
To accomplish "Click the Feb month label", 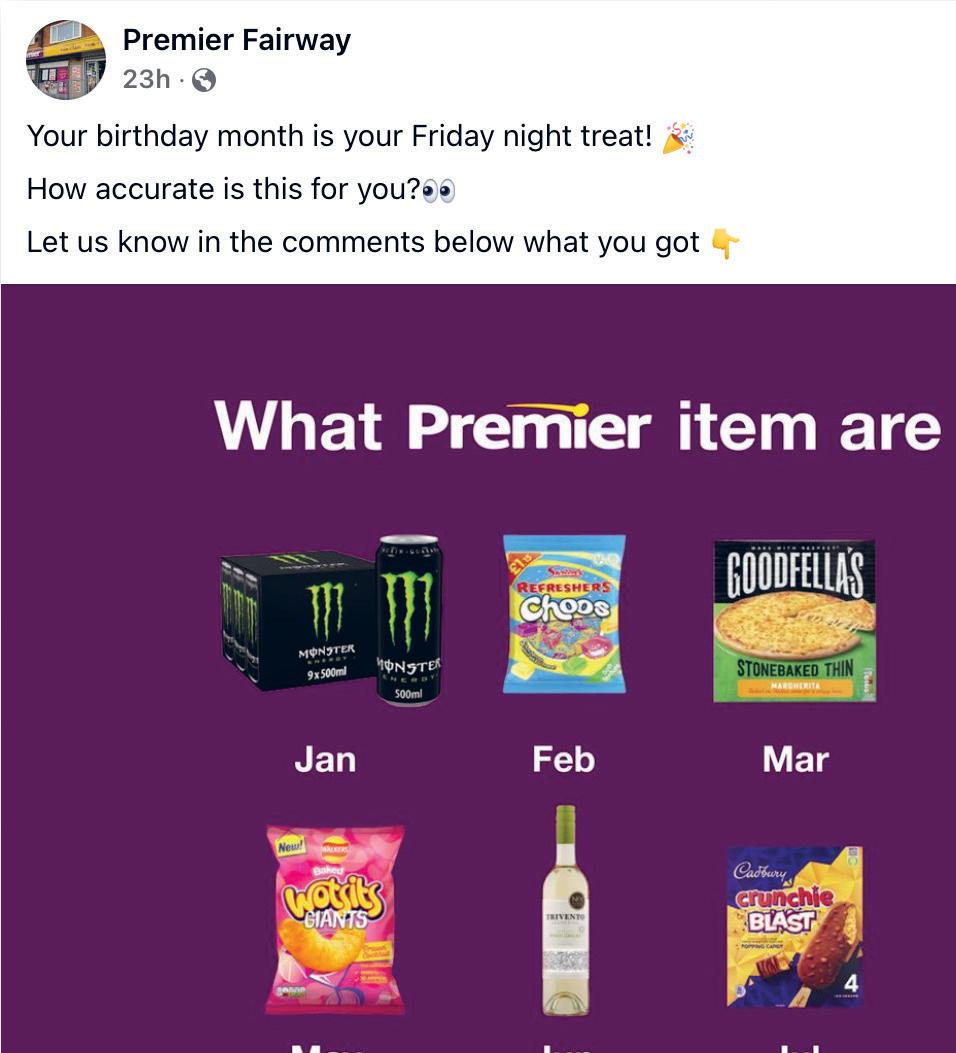I will 564,760.
